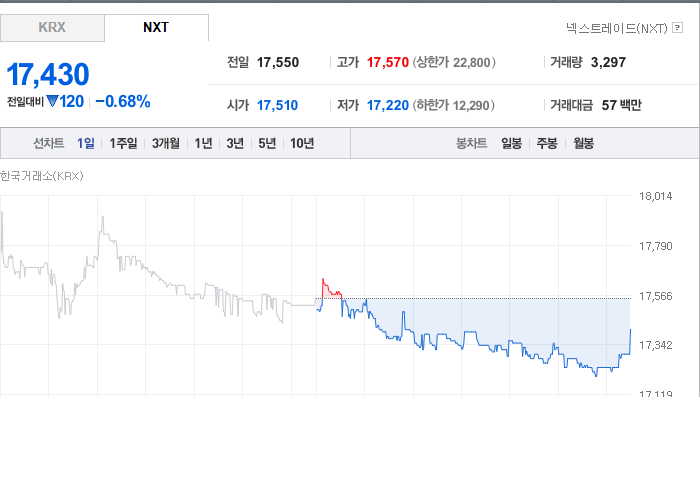Screen dimensions: 700x490
Task: Click the 17,566 y-axis label
Action: [x=655, y=296]
